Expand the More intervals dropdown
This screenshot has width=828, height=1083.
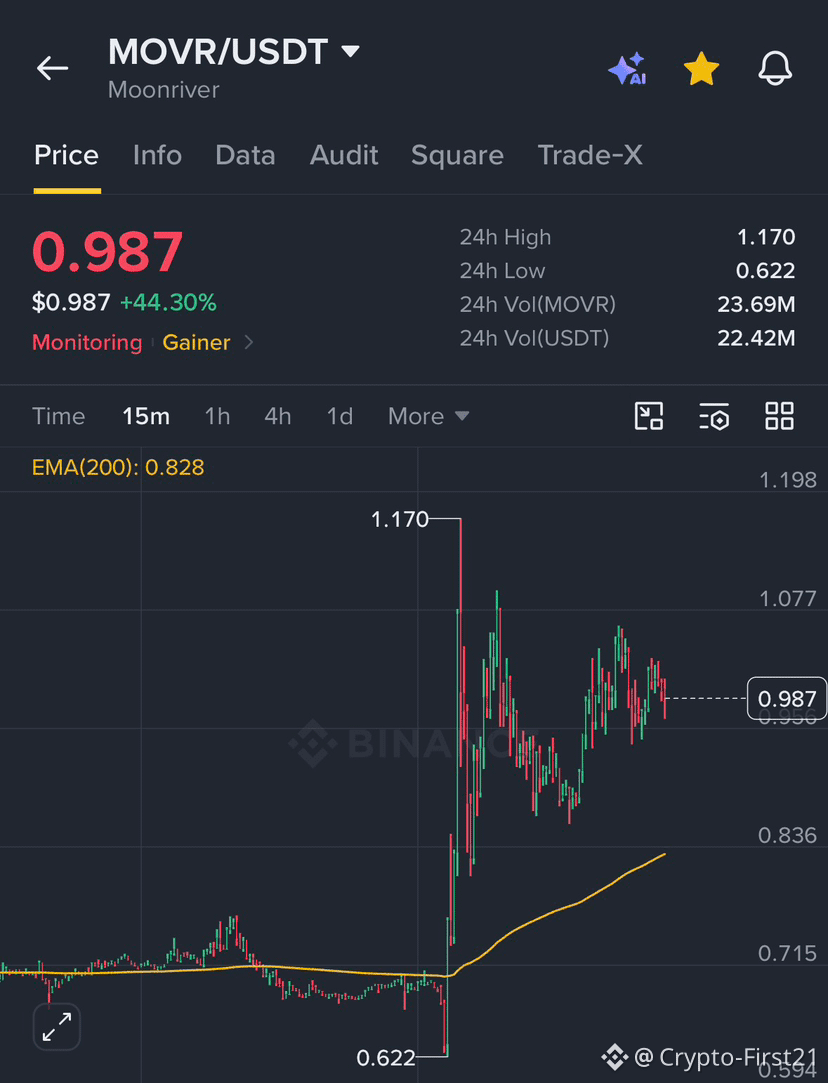pos(429,416)
